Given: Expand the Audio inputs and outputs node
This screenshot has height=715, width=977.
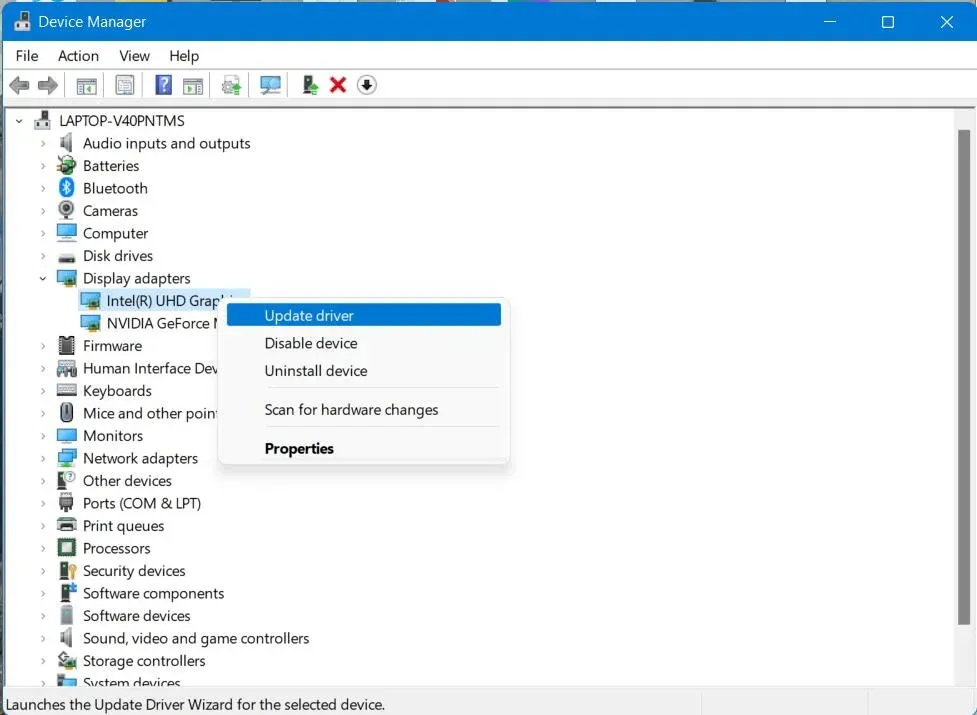Looking at the screenshot, I should (43, 143).
